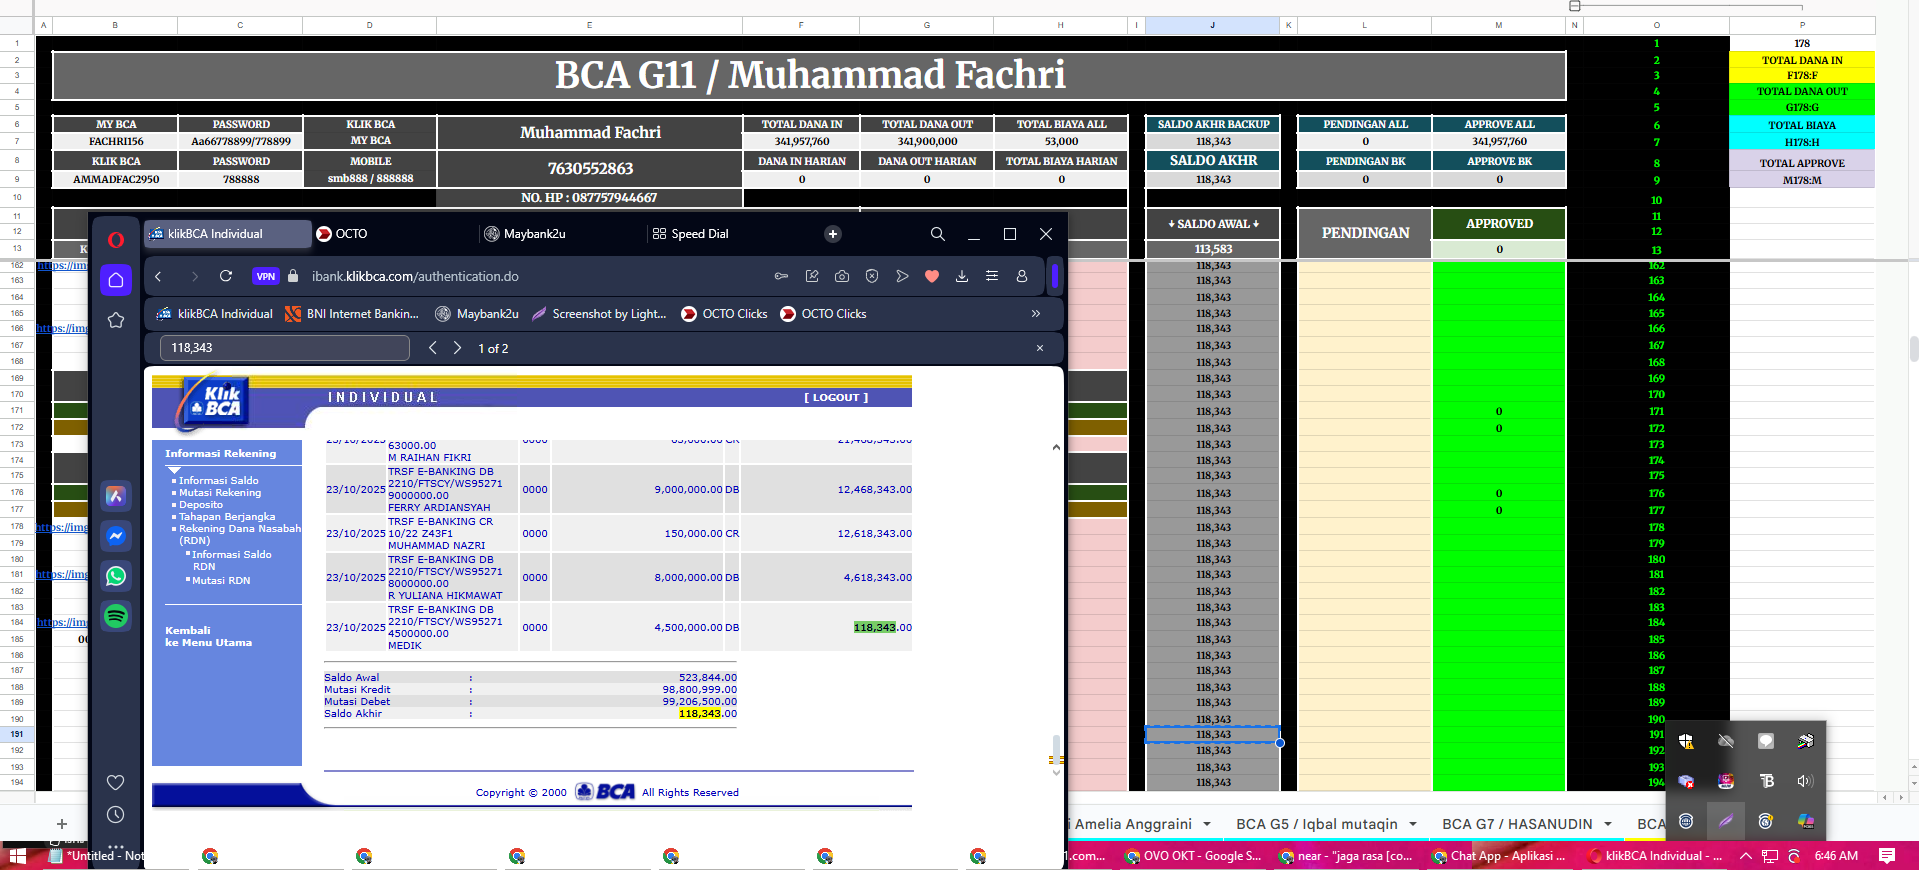Open Opera downloads icon
This screenshot has height=870, width=1919.
(x=962, y=277)
